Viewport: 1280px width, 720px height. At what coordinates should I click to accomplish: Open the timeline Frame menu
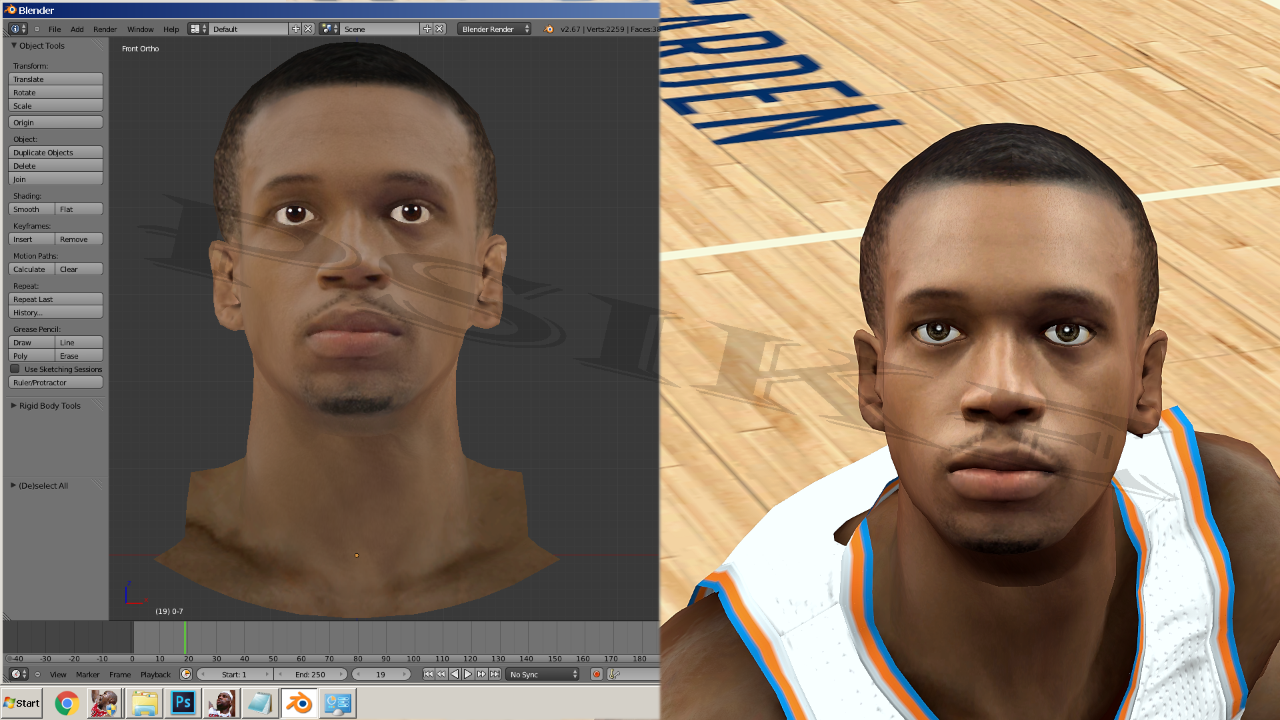tap(120, 674)
